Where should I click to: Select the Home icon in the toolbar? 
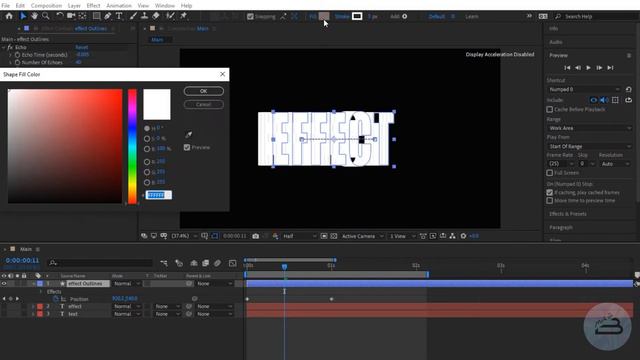(x=9, y=16)
